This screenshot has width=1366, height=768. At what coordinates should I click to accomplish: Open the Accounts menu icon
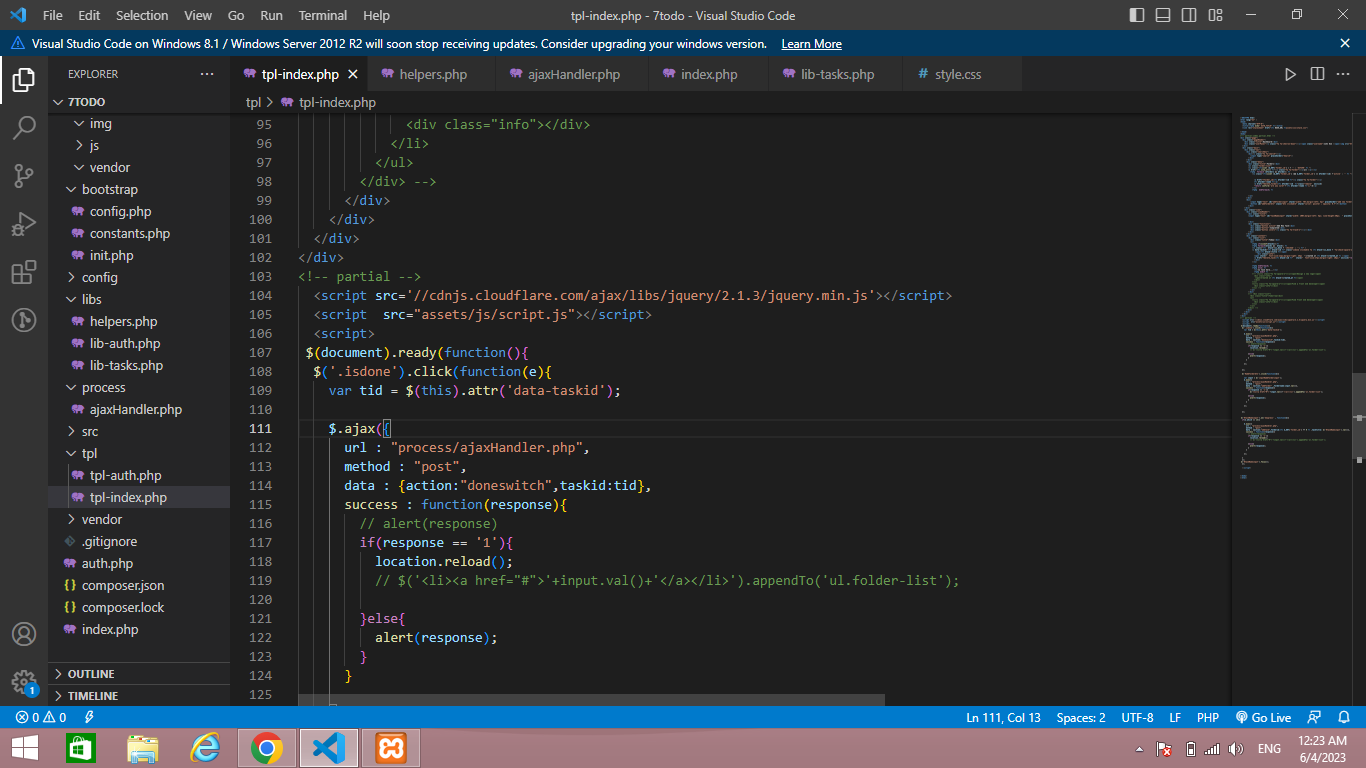(x=24, y=634)
